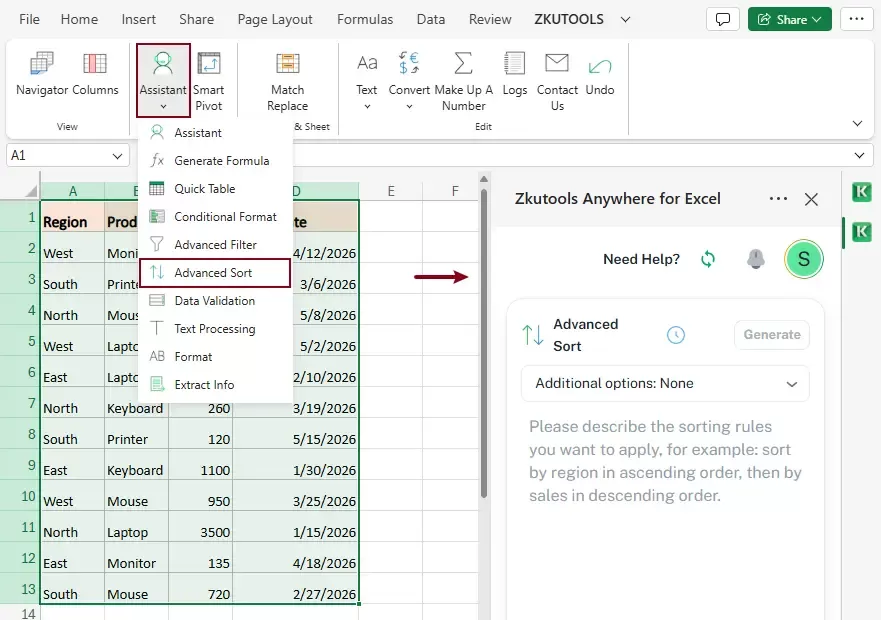Switch to the Formulas tab
The image size is (881, 620).
pyautogui.click(x=365, y=19)
